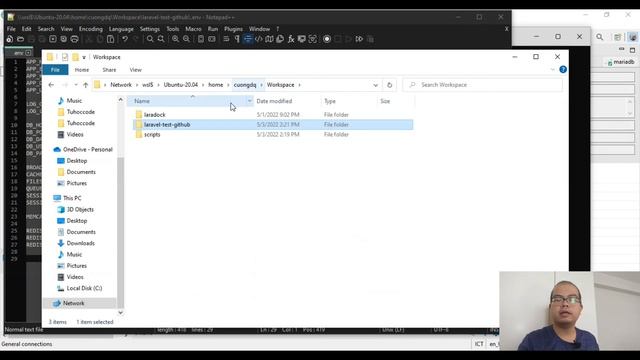Click the Zoom out icon in Notepad++ toolbar
The image size is (640, 360).
coord(187,39)
